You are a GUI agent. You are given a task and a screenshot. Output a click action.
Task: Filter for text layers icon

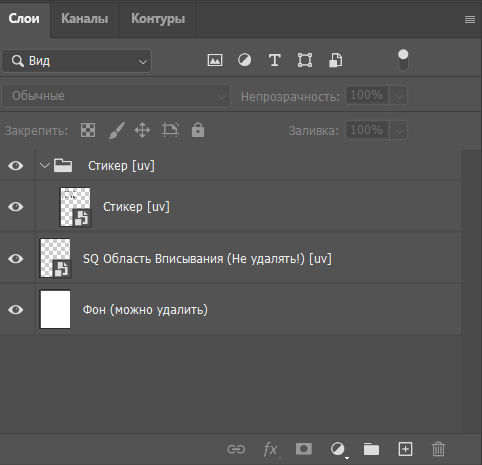pyautogui.click(x=274, y=60)
